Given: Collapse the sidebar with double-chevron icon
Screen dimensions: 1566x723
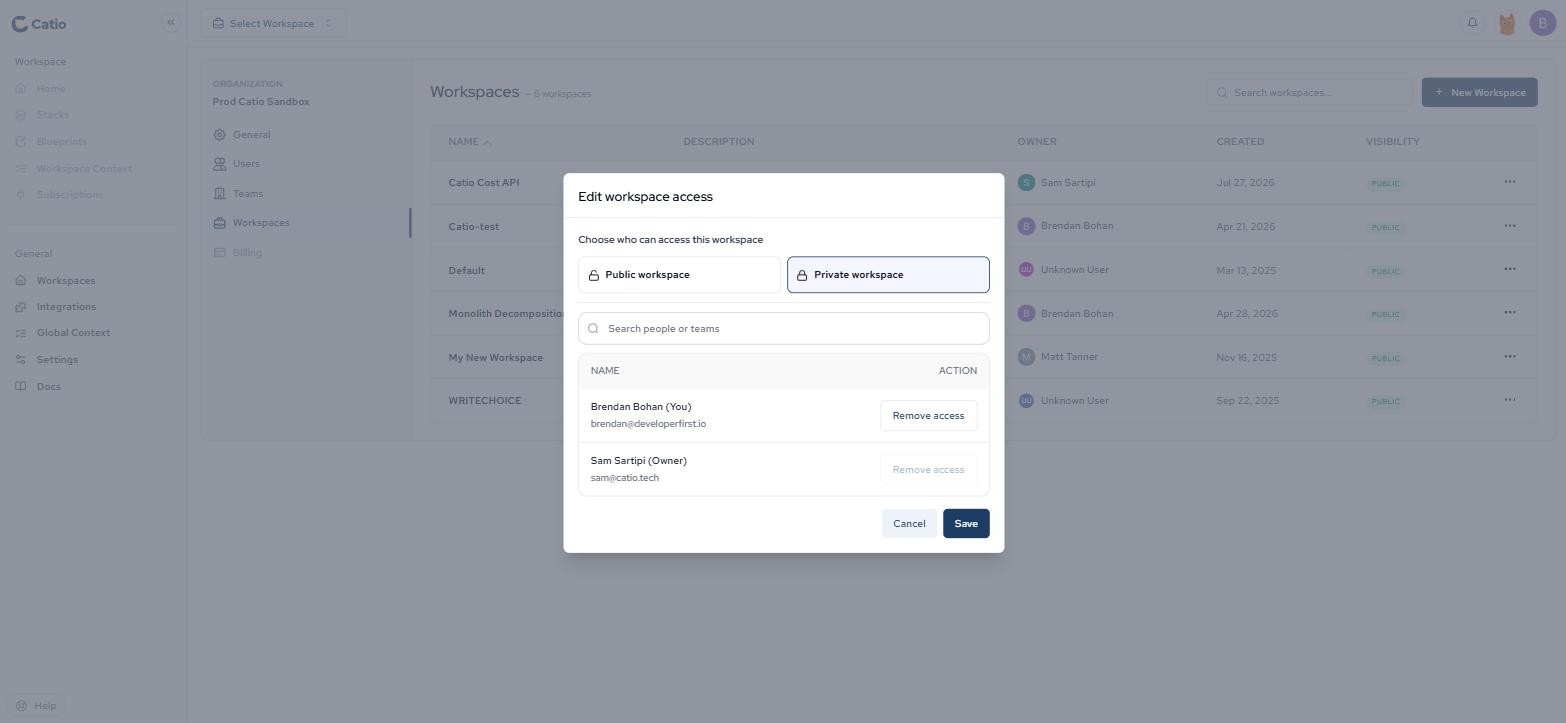Looking at the screenshot, I should click(171, 22).
